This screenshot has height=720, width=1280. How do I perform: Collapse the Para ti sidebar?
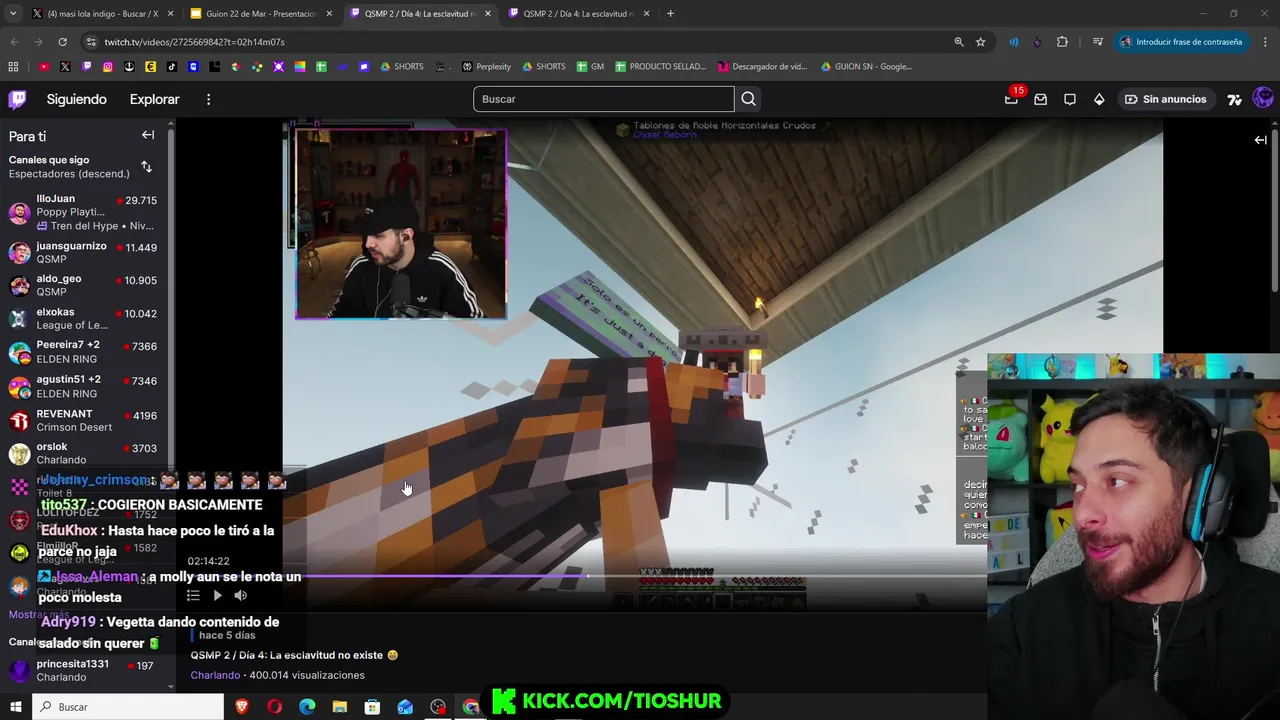click(x=148, y=135)
